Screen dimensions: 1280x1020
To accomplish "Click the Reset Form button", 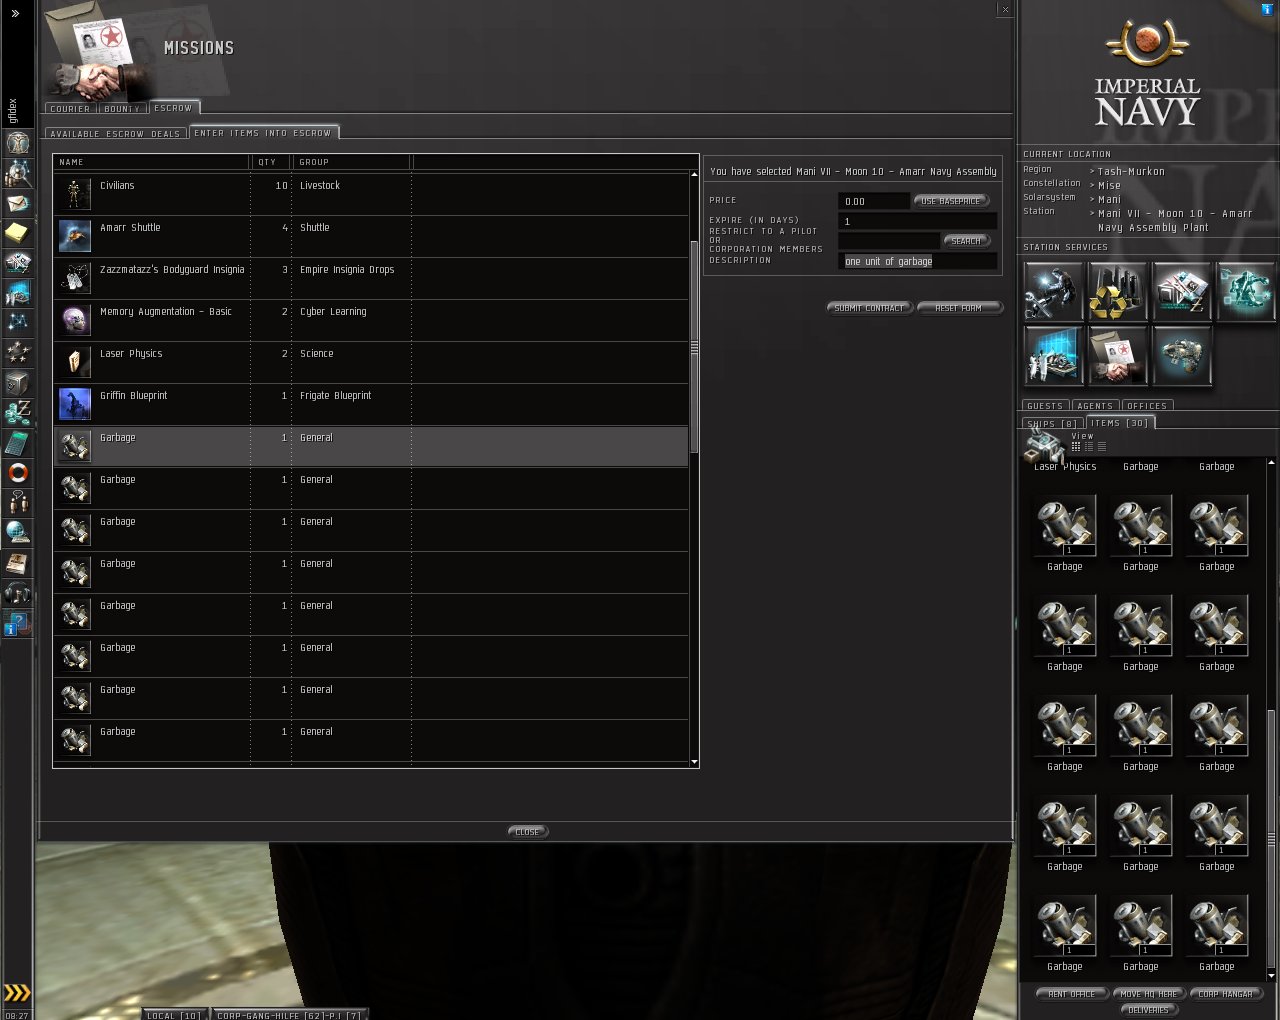I will [959, 308].
